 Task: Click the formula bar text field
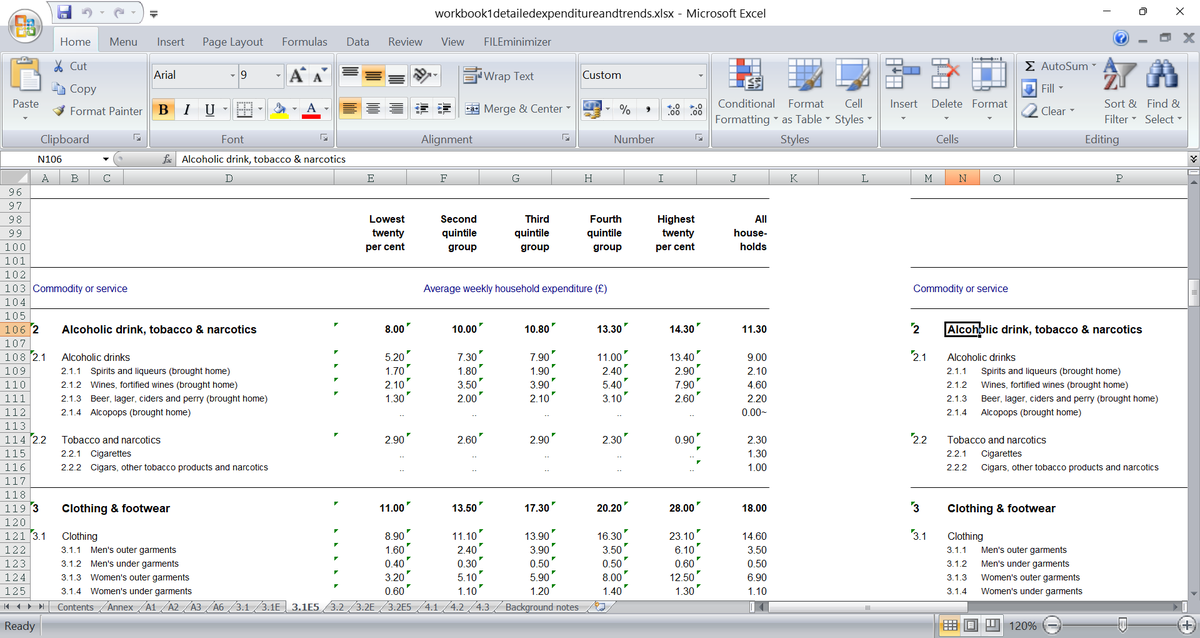pos(683,159)
